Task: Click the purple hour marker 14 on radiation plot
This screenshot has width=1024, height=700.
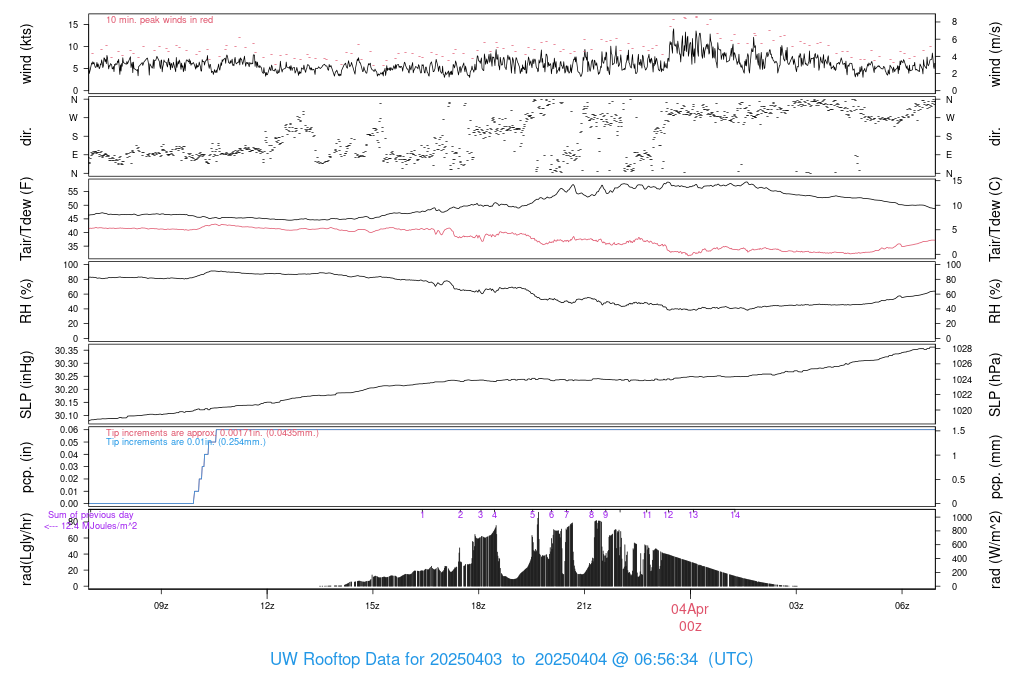Action: (x=735, y=515)
